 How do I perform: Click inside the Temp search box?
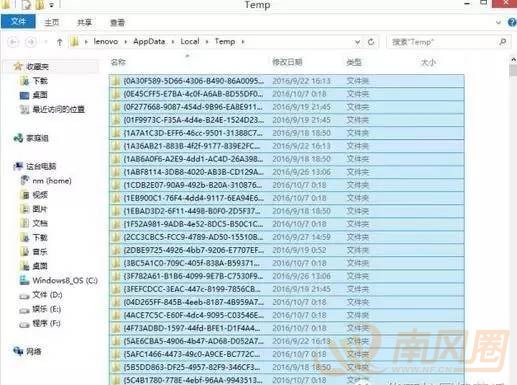point(442,42)
